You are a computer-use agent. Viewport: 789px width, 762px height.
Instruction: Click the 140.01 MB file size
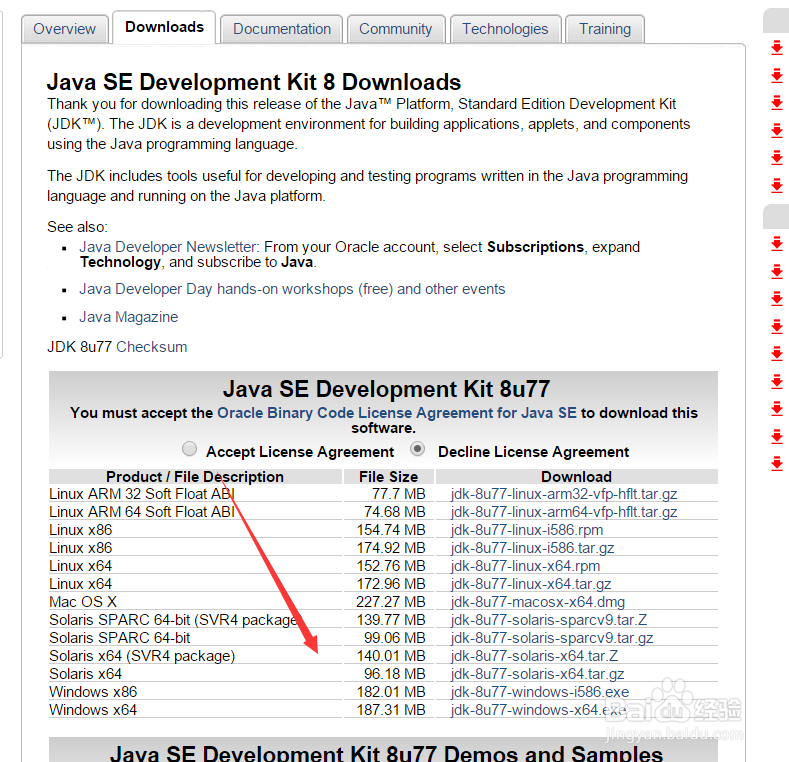point(391,656)
